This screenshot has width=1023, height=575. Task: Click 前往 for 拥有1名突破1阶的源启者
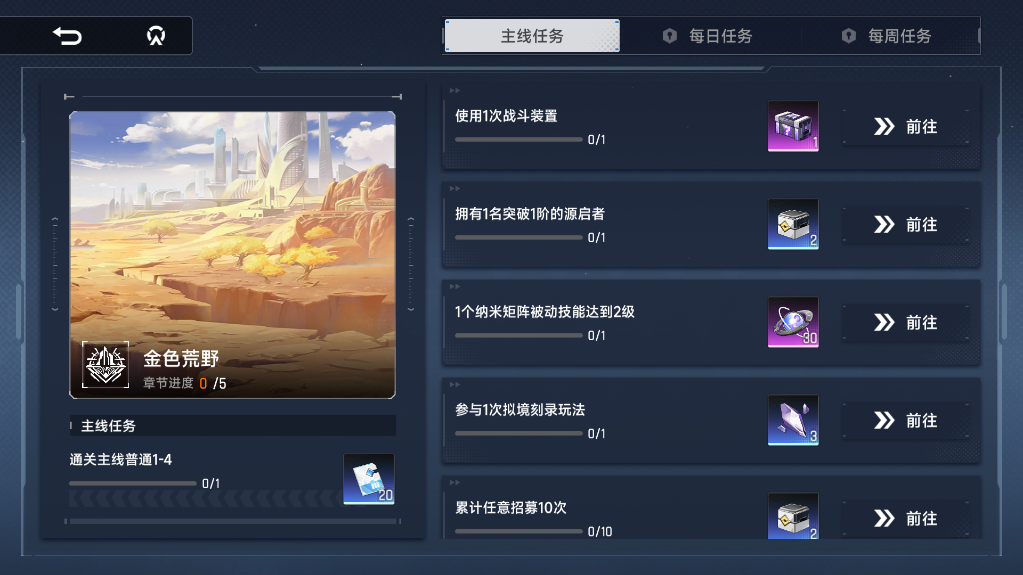[x=906, y=225]
